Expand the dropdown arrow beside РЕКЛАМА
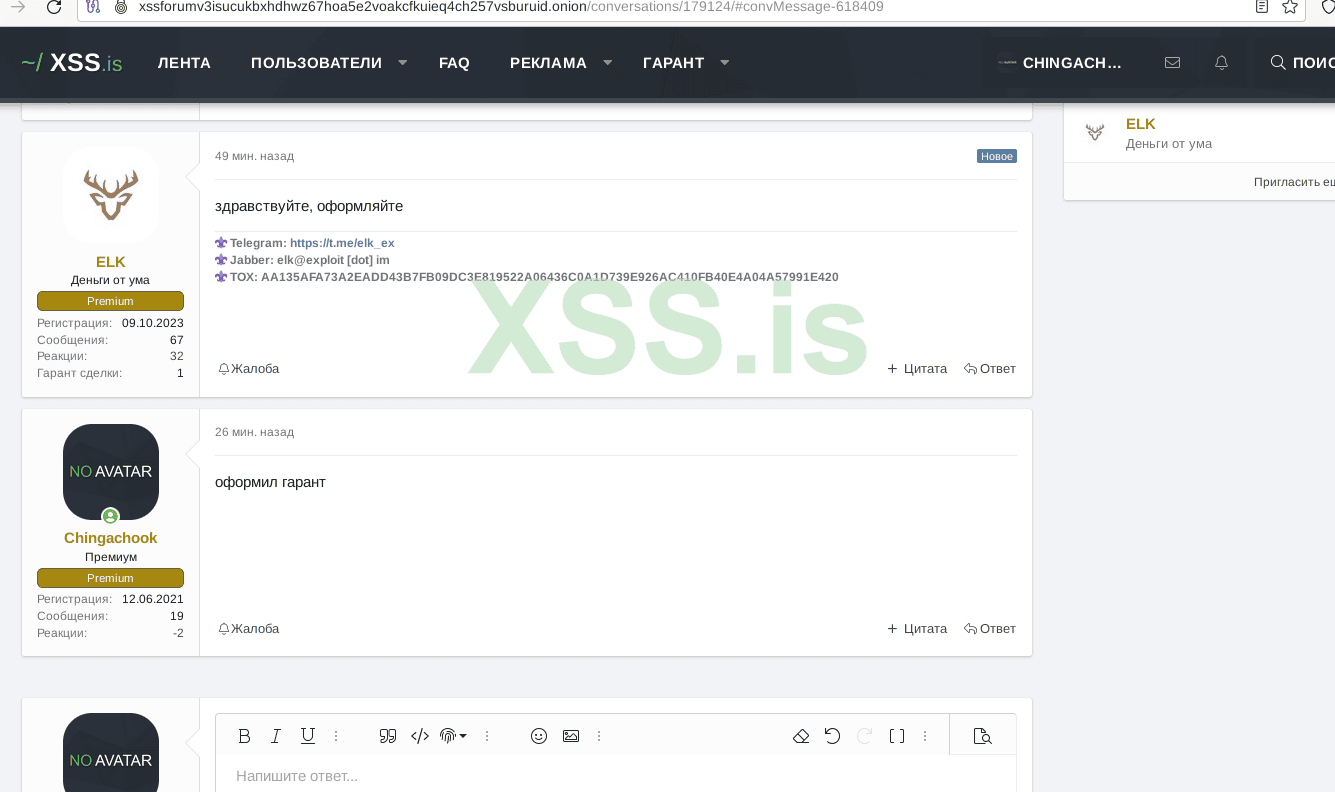 [607, 62]
